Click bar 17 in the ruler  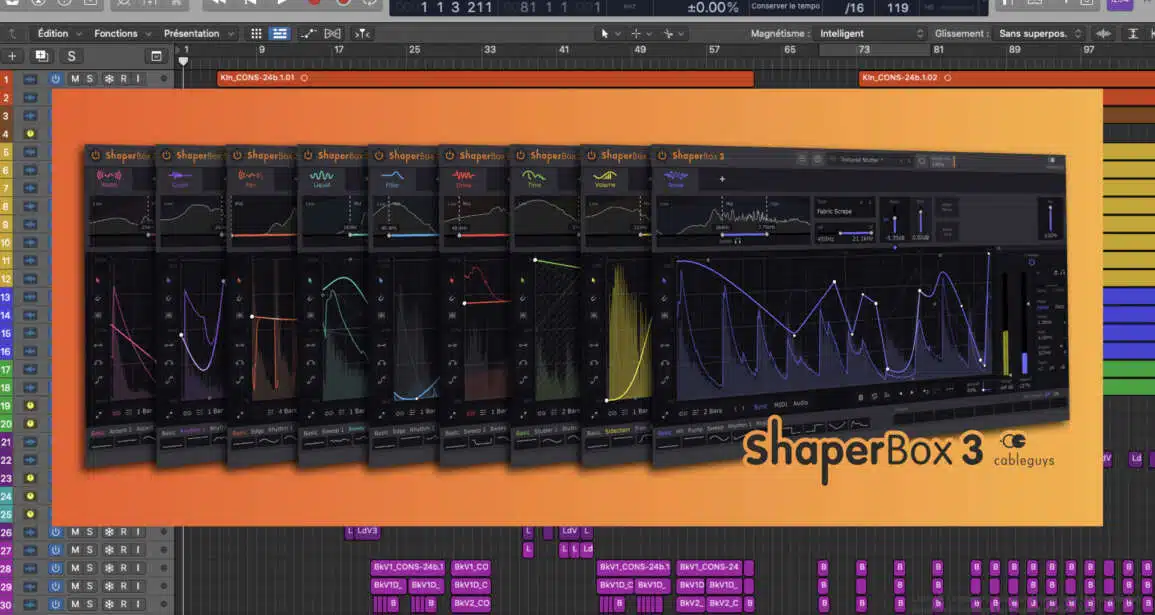tap(339, 49)
